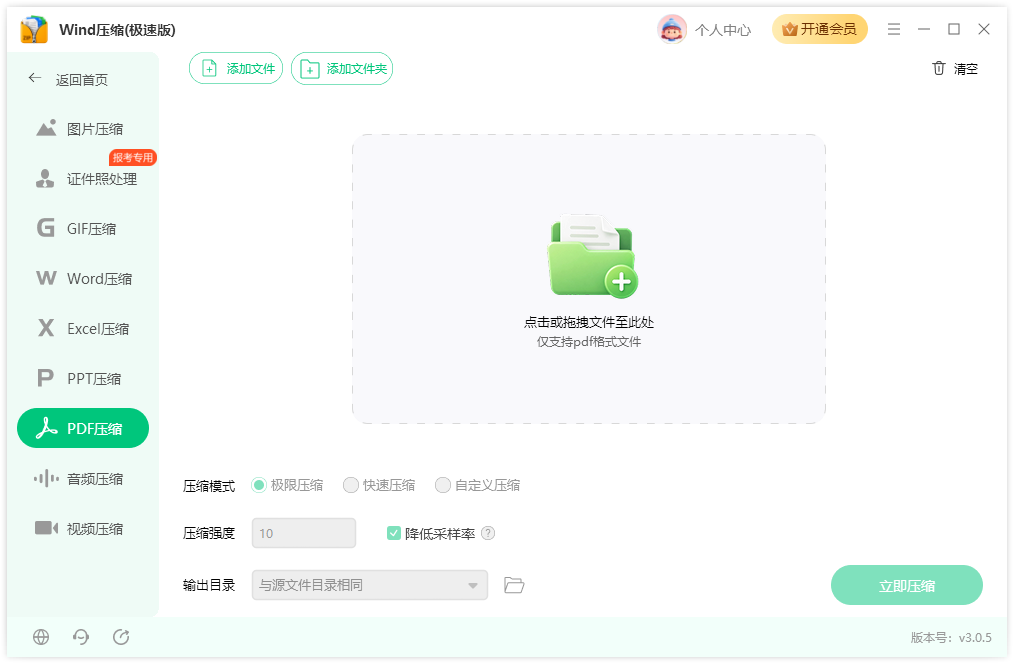Select the 快速压缩 radio button
Image resolution: width=1014 pixels, height=664 pixels.
click(351, 485)
